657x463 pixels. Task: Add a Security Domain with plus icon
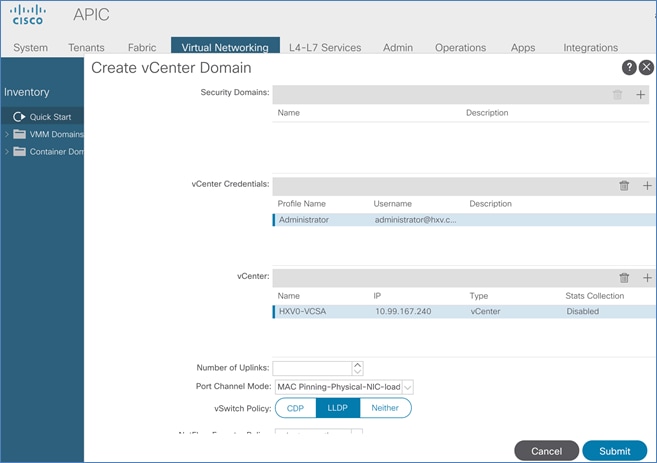coord(642,94)
